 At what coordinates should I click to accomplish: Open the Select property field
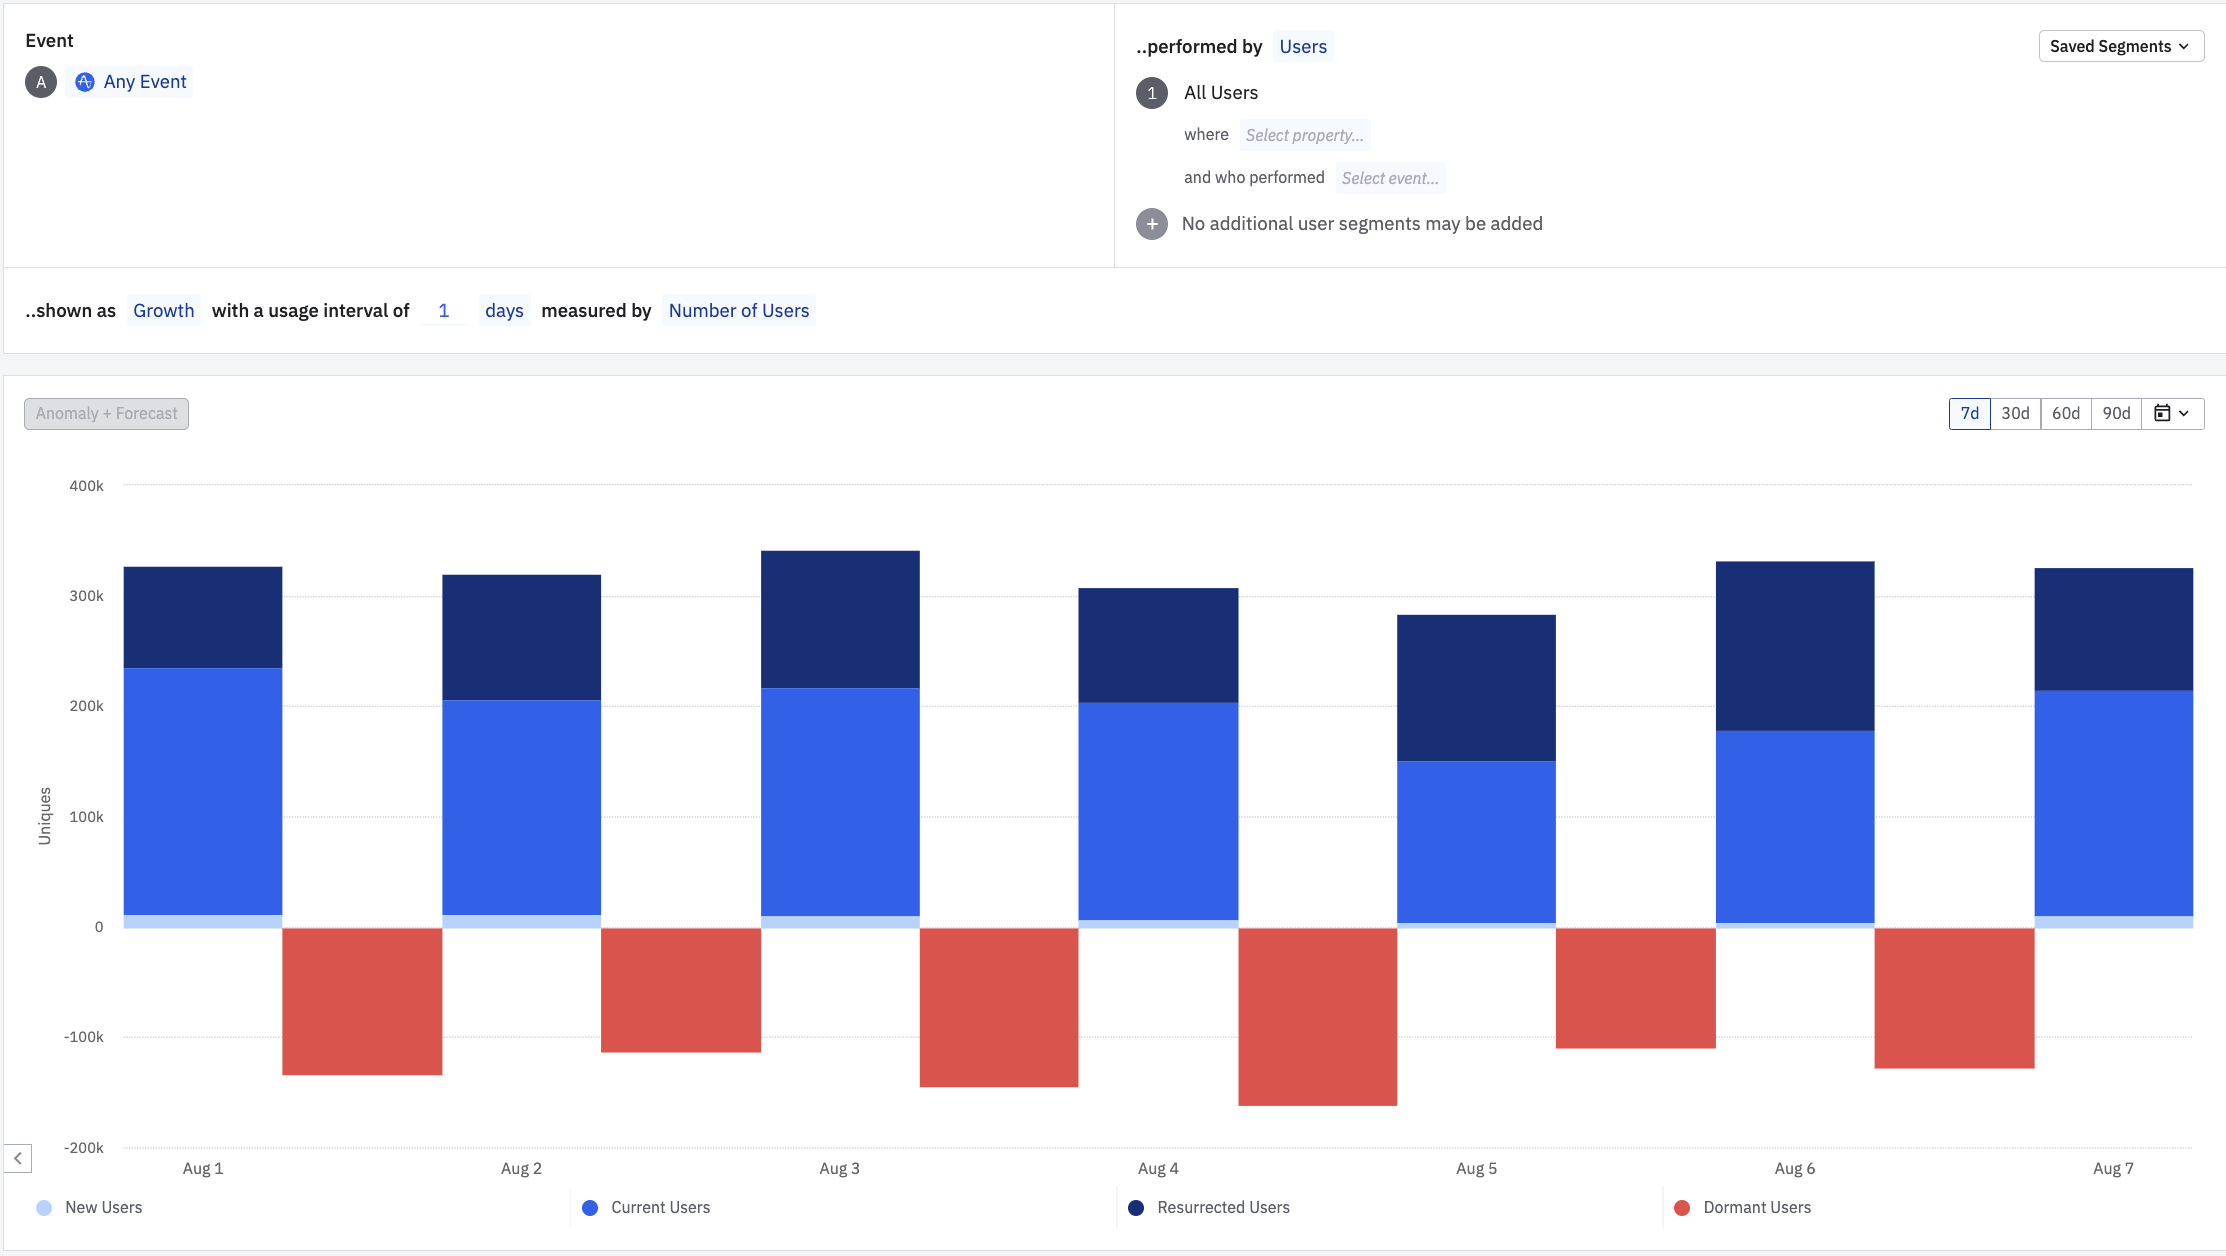(x=1304, y=135)
